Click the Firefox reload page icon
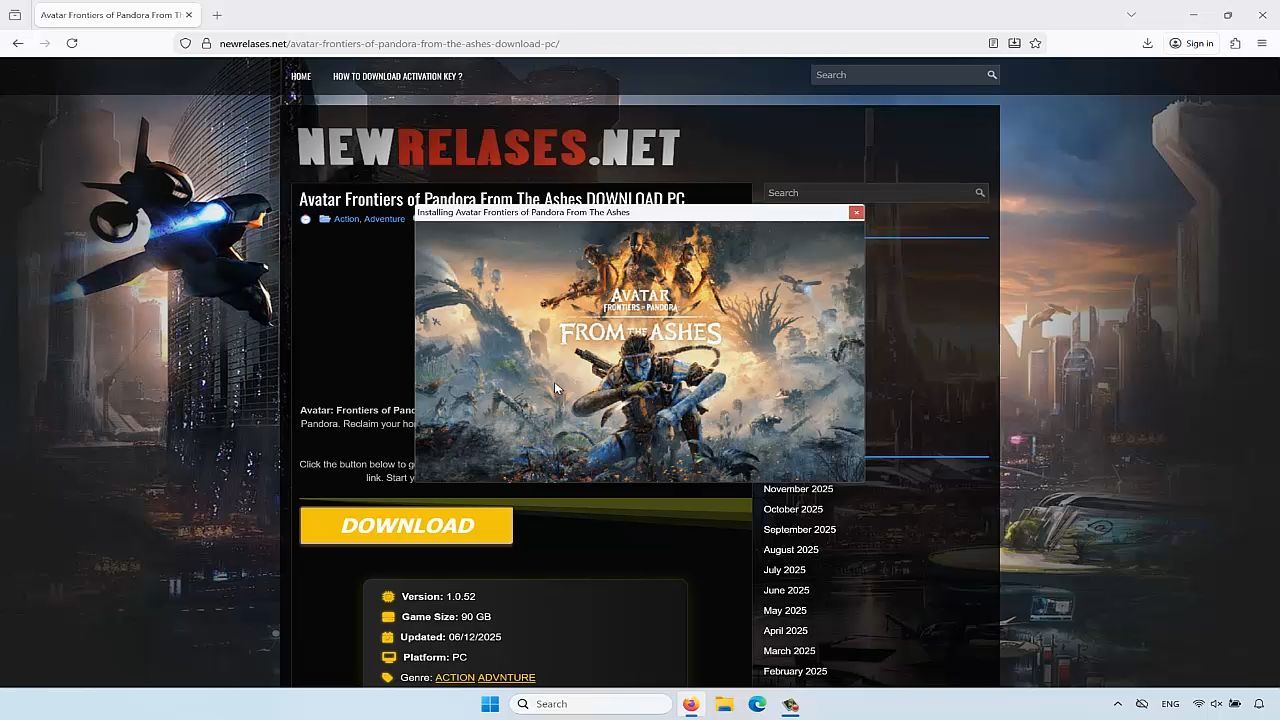1280x720 pixels. click(x=72, y=43)
